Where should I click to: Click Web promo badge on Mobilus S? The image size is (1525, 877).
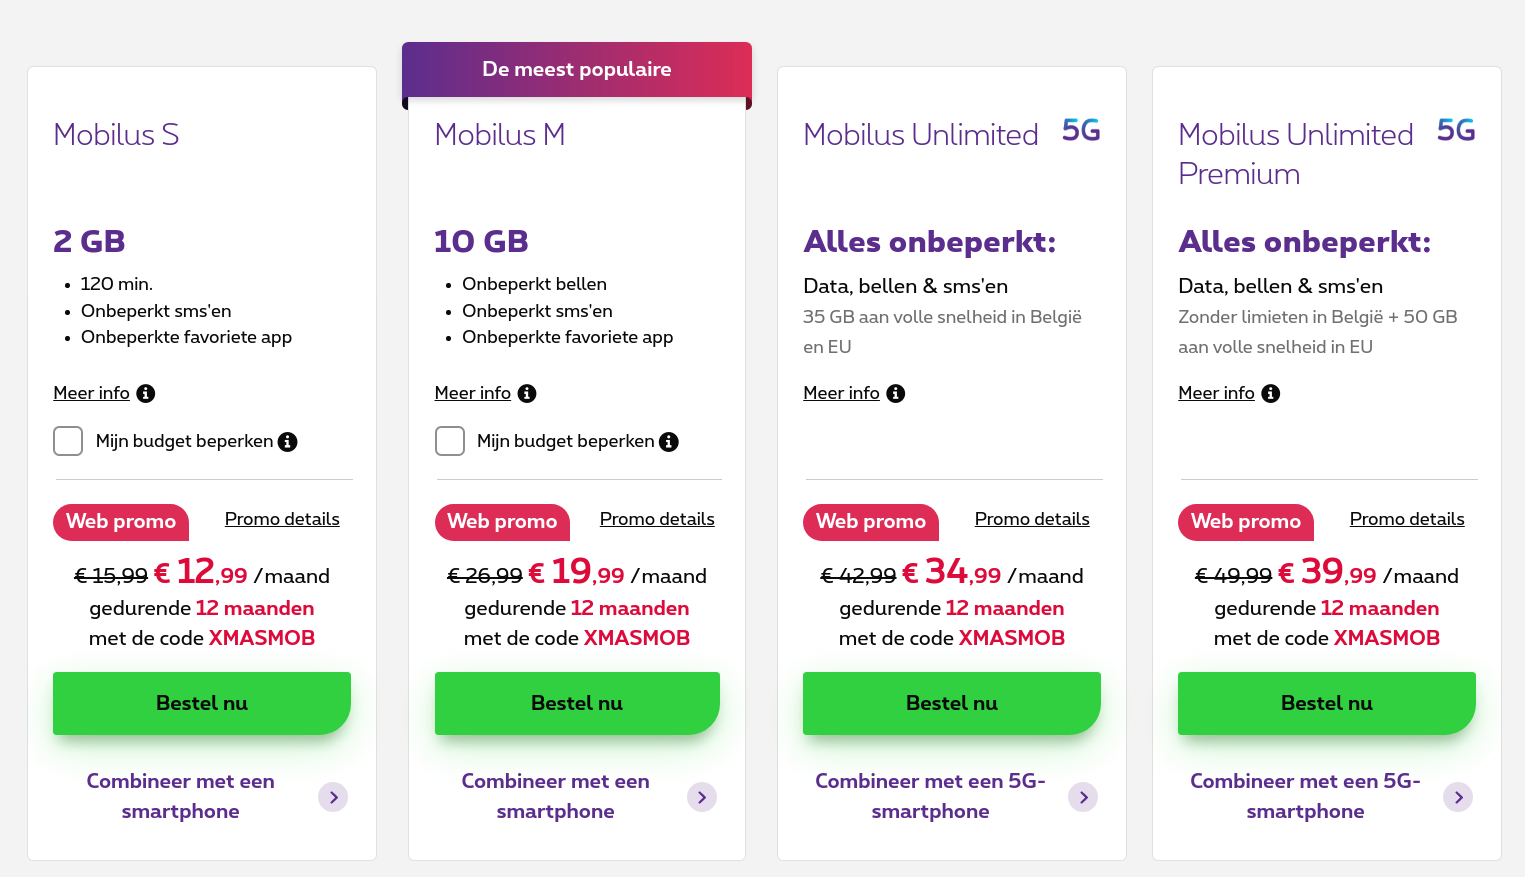tap(121, 522)
